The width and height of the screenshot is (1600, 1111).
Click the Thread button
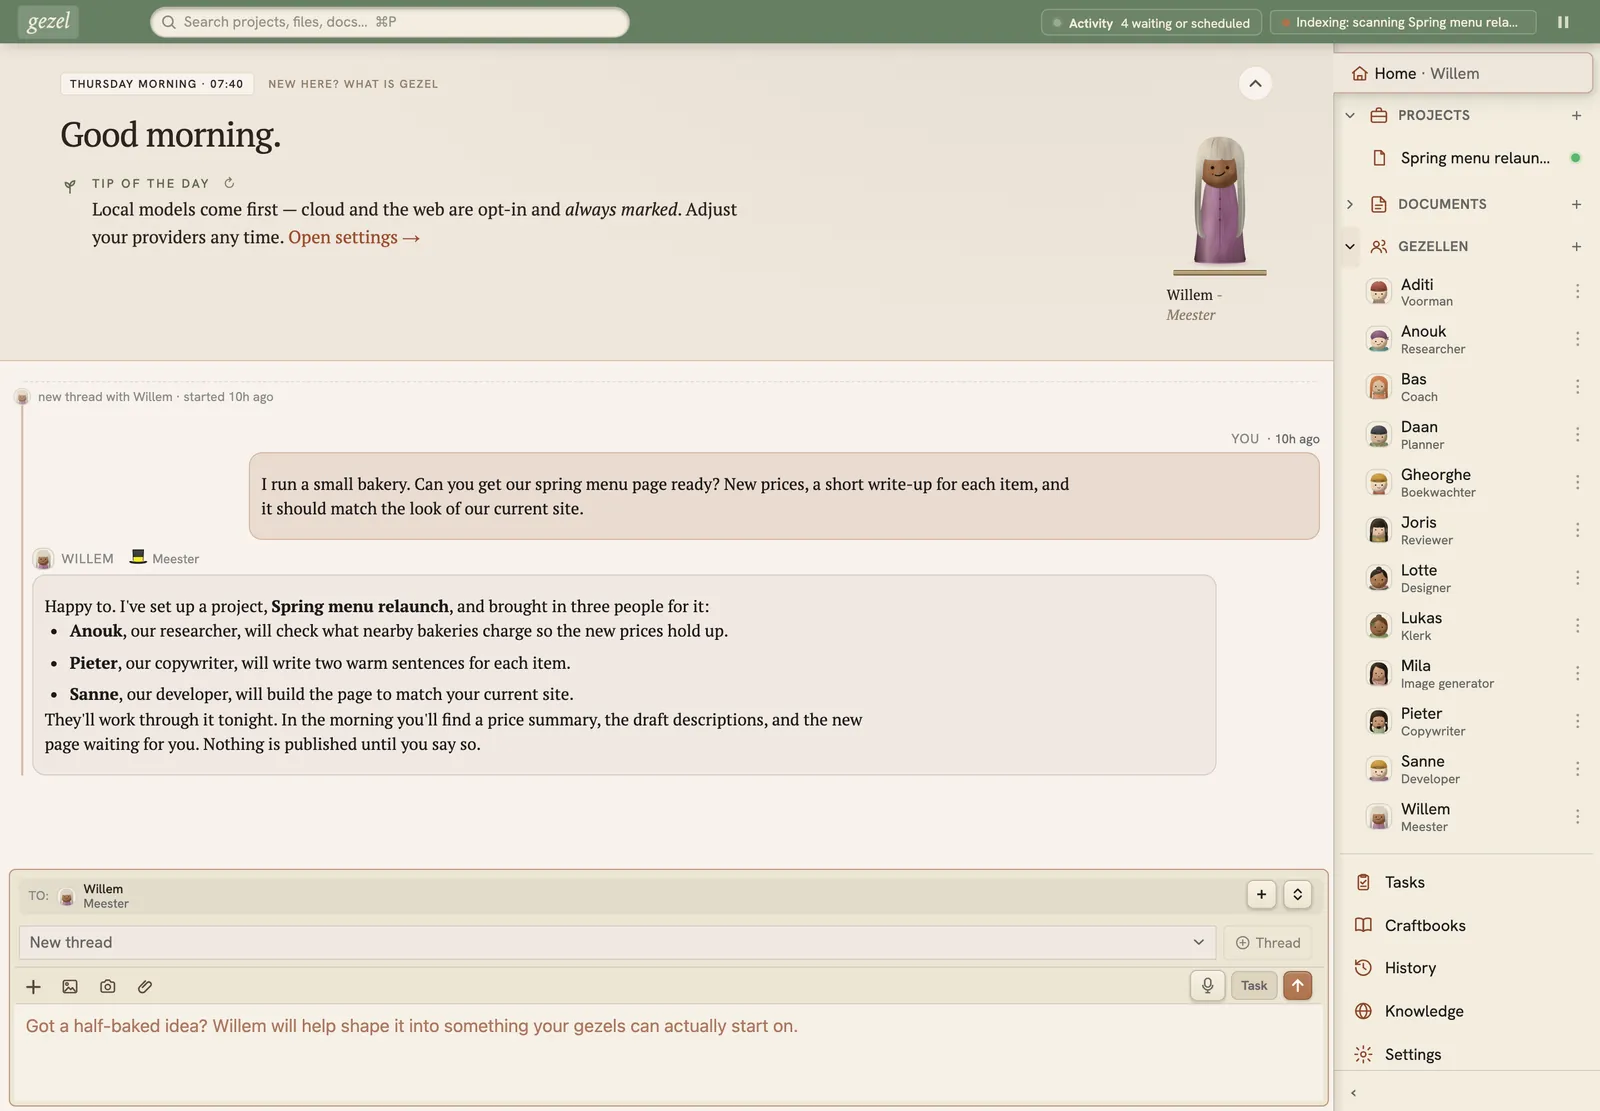[1268, 942]
